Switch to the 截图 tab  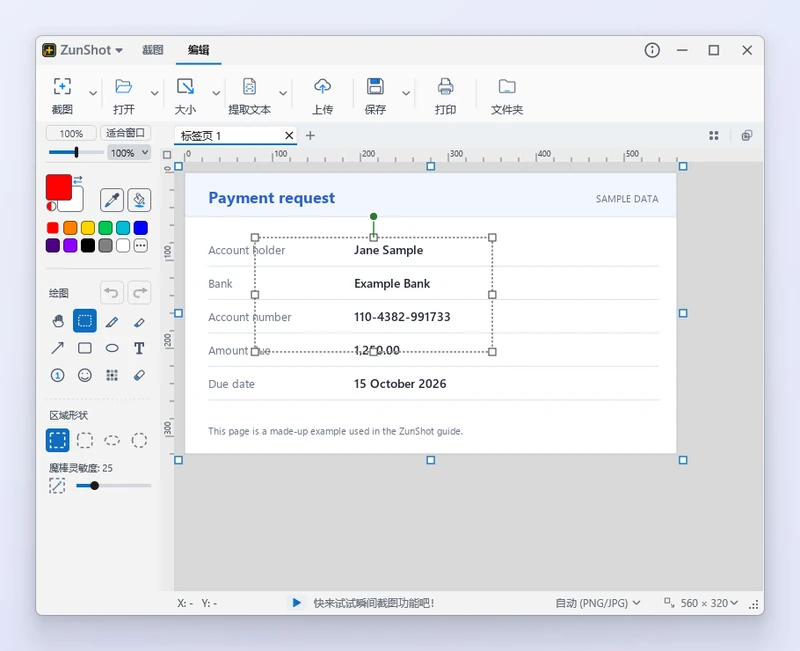coord(153,50)
